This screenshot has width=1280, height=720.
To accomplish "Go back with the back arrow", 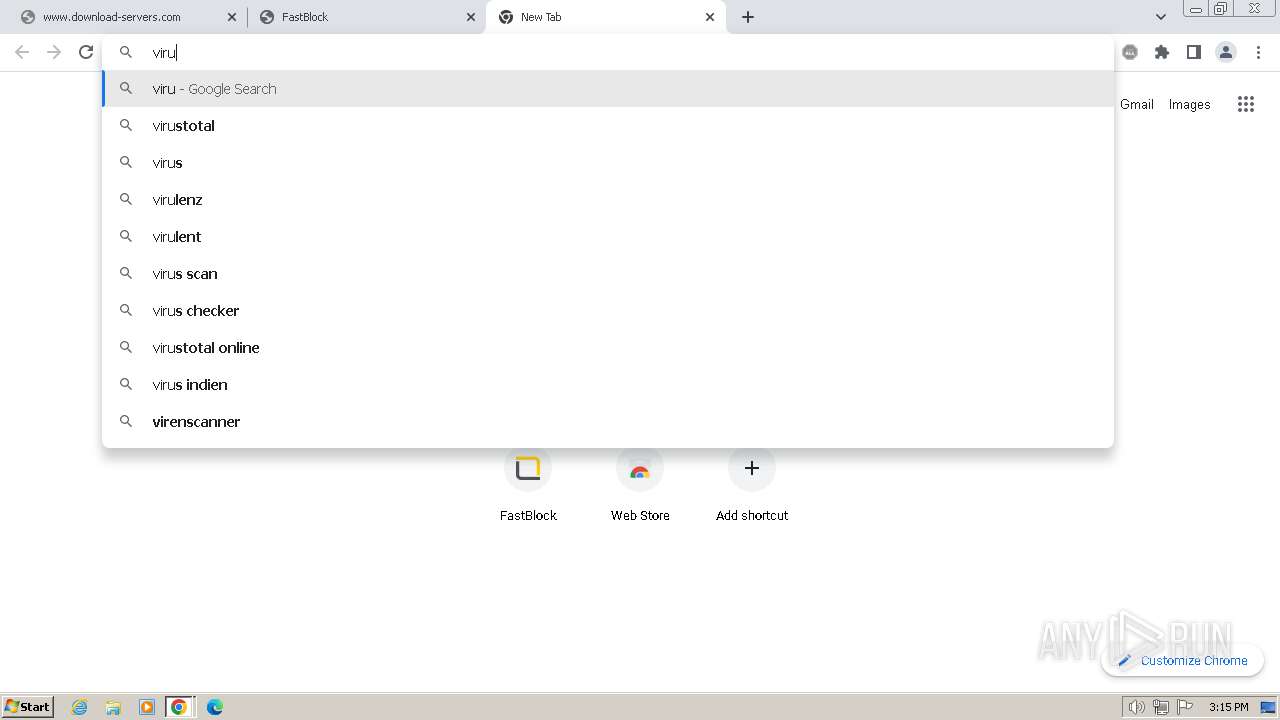I will [x=22, y=52].
